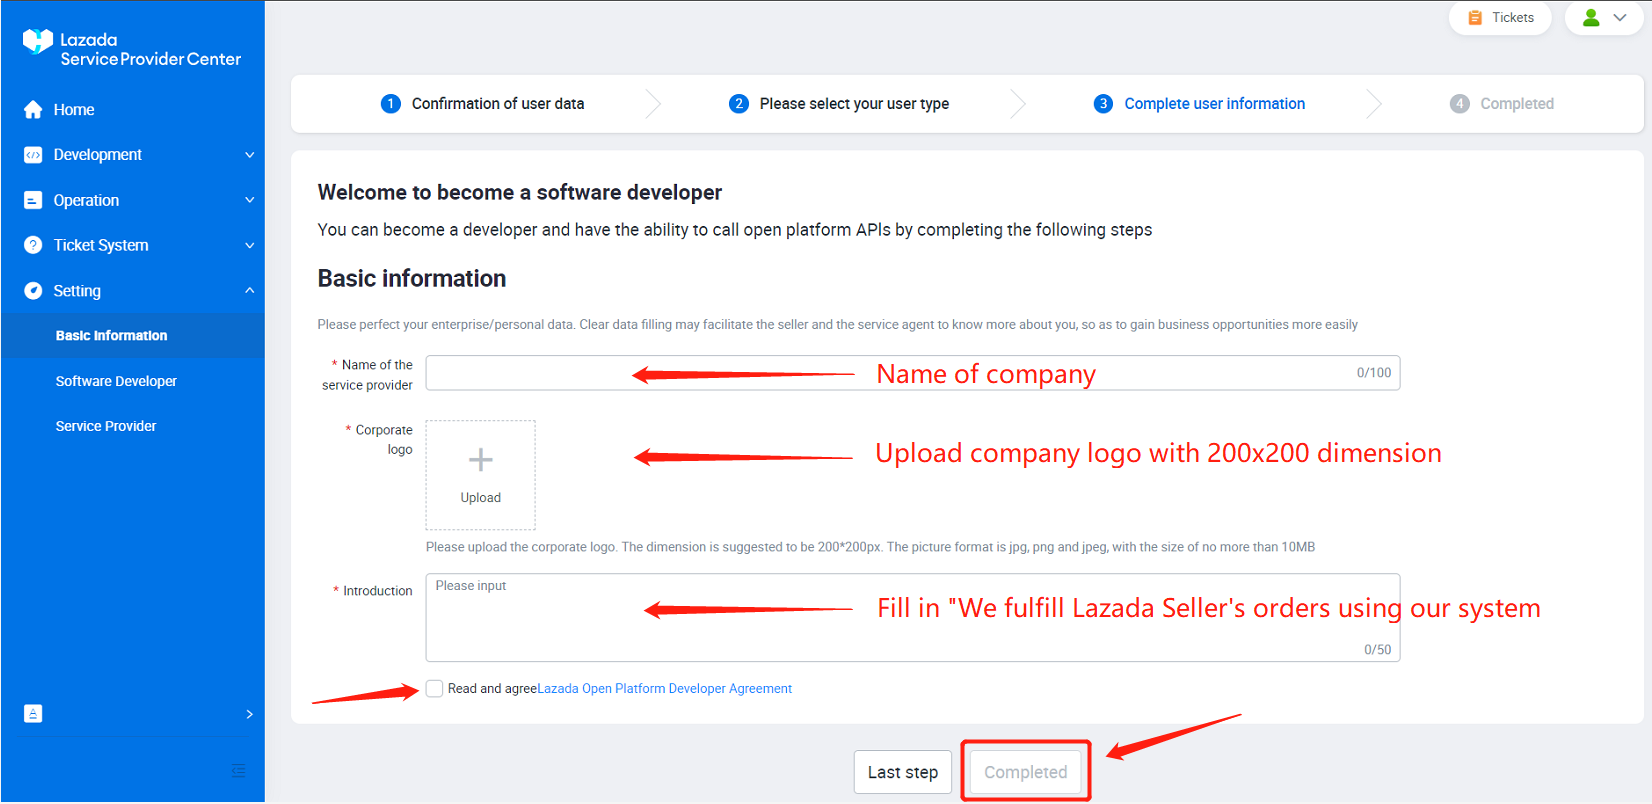This screenshot has width=1652, height=804.
Task: Click the Welcome to become a software developer heading
Action: click(520, 192)
